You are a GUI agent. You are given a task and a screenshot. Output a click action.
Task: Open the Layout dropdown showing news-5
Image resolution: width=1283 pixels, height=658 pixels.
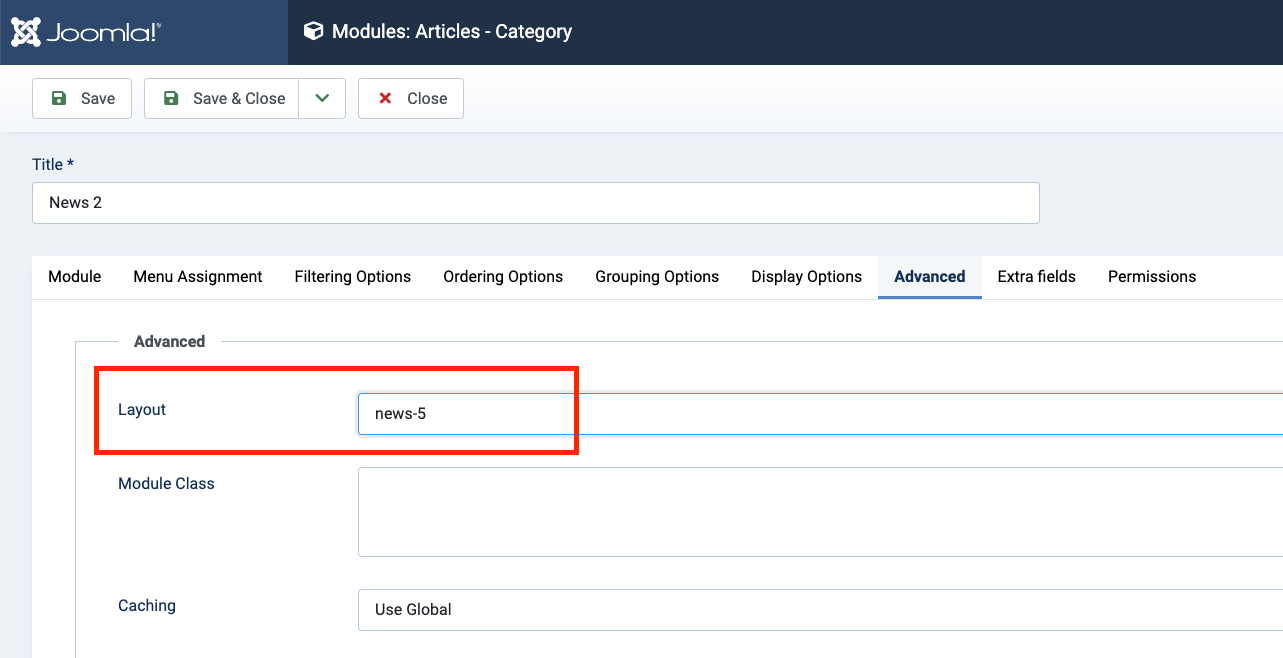click(820, 414)
